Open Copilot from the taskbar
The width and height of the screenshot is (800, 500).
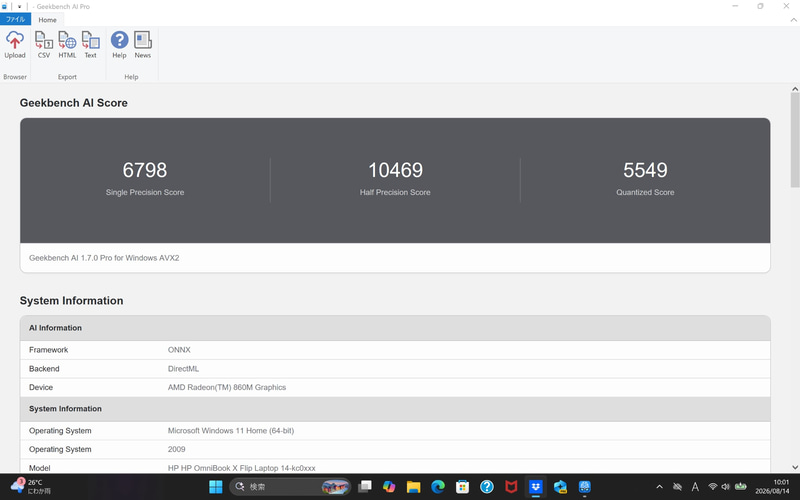(389, 487)
